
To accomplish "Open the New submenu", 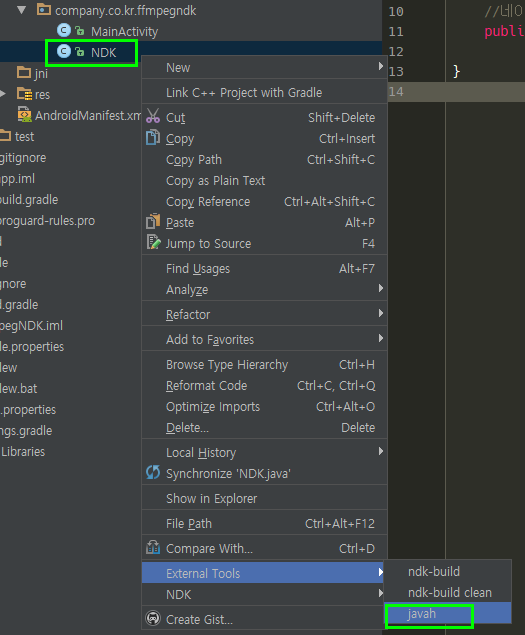I will [x=264, y=67].
